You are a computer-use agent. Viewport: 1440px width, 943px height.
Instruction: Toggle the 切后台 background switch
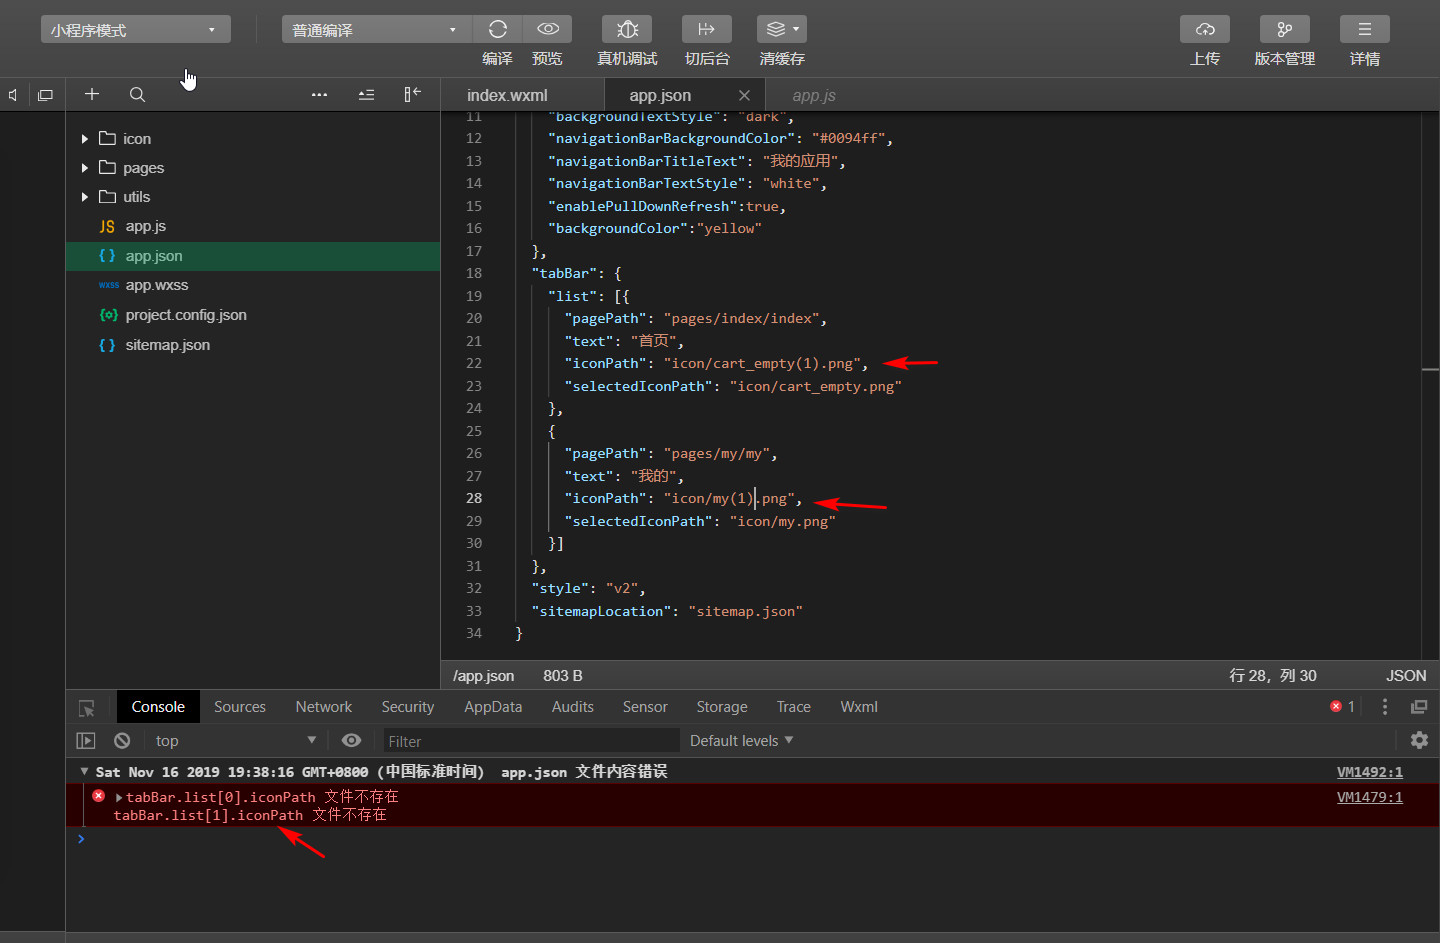pyautogui.click(x=707, y=29)
